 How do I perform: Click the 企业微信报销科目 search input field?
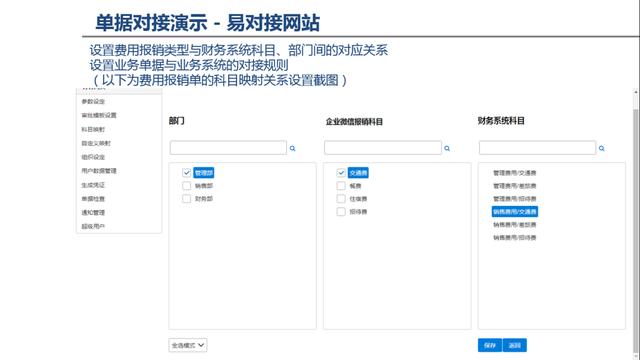pyautogui.click(x=383, y=148)
